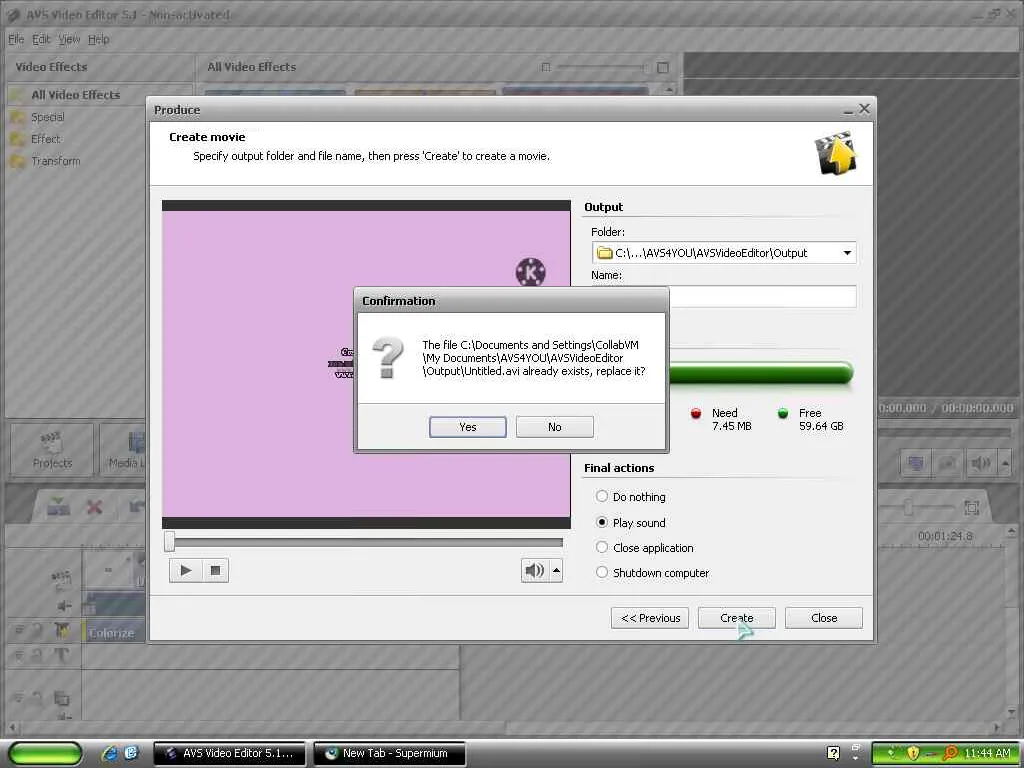Go back with the << Previous button
The width and height of the screenshot is (1024, 768).
(650, 618)
